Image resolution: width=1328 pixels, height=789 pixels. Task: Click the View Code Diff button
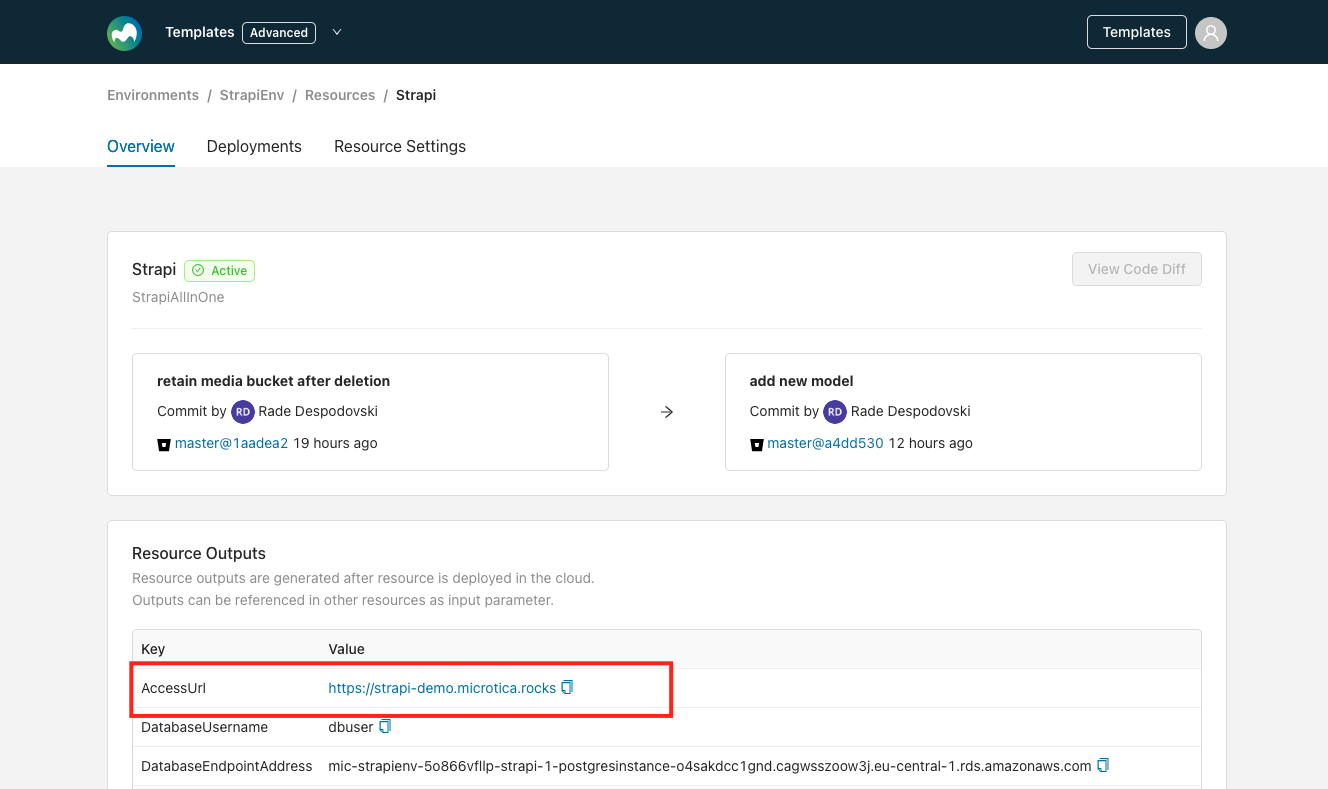click(1137, 269)
